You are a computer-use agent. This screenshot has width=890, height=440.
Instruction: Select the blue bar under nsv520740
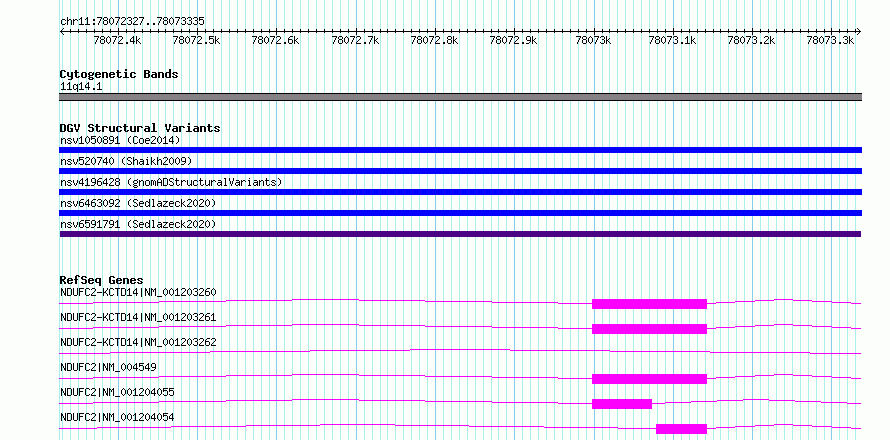click(460, 171)
